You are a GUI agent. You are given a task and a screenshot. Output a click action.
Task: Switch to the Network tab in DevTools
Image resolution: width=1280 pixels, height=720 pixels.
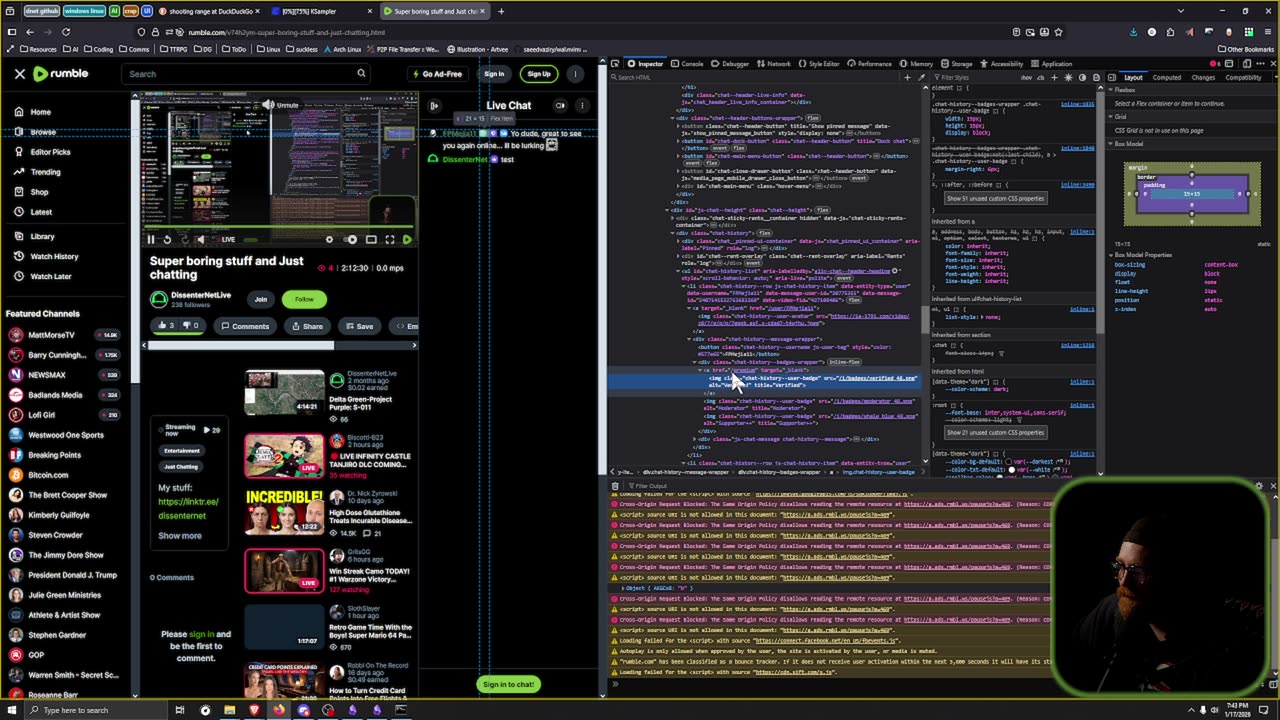tap(774, 64)
